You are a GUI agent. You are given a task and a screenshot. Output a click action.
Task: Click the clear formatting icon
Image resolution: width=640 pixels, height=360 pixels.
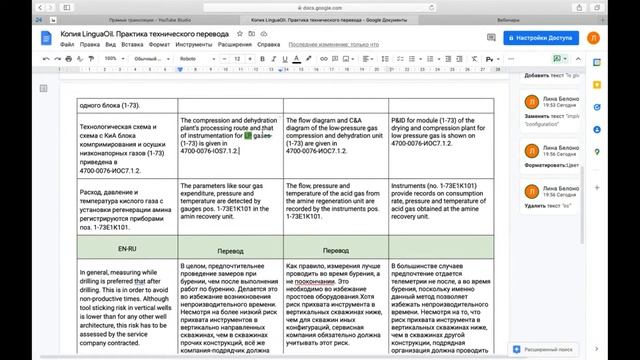[x=474, y=59]
